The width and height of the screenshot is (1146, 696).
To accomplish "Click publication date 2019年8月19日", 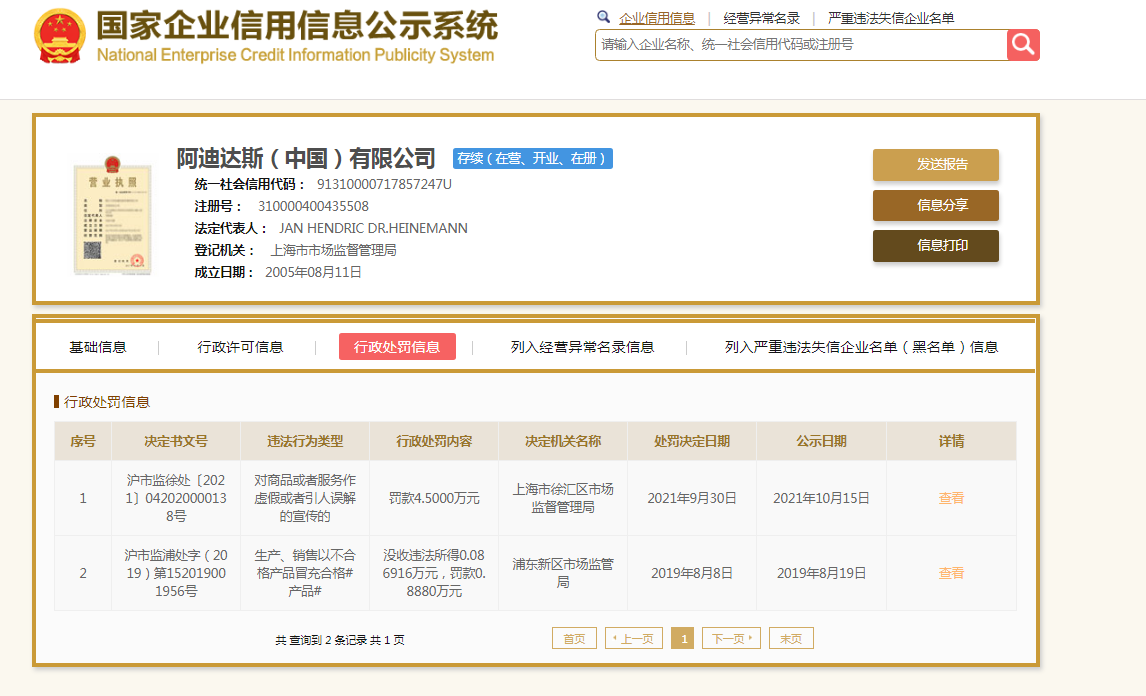I will click(821, 573).
